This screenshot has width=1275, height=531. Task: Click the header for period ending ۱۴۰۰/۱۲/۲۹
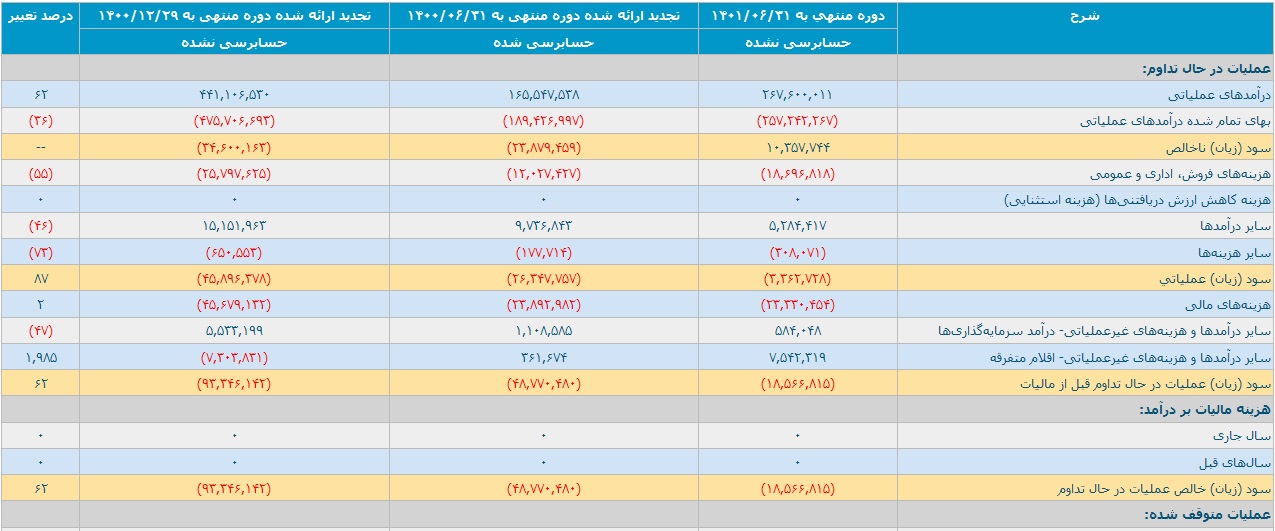pos(234,16)
